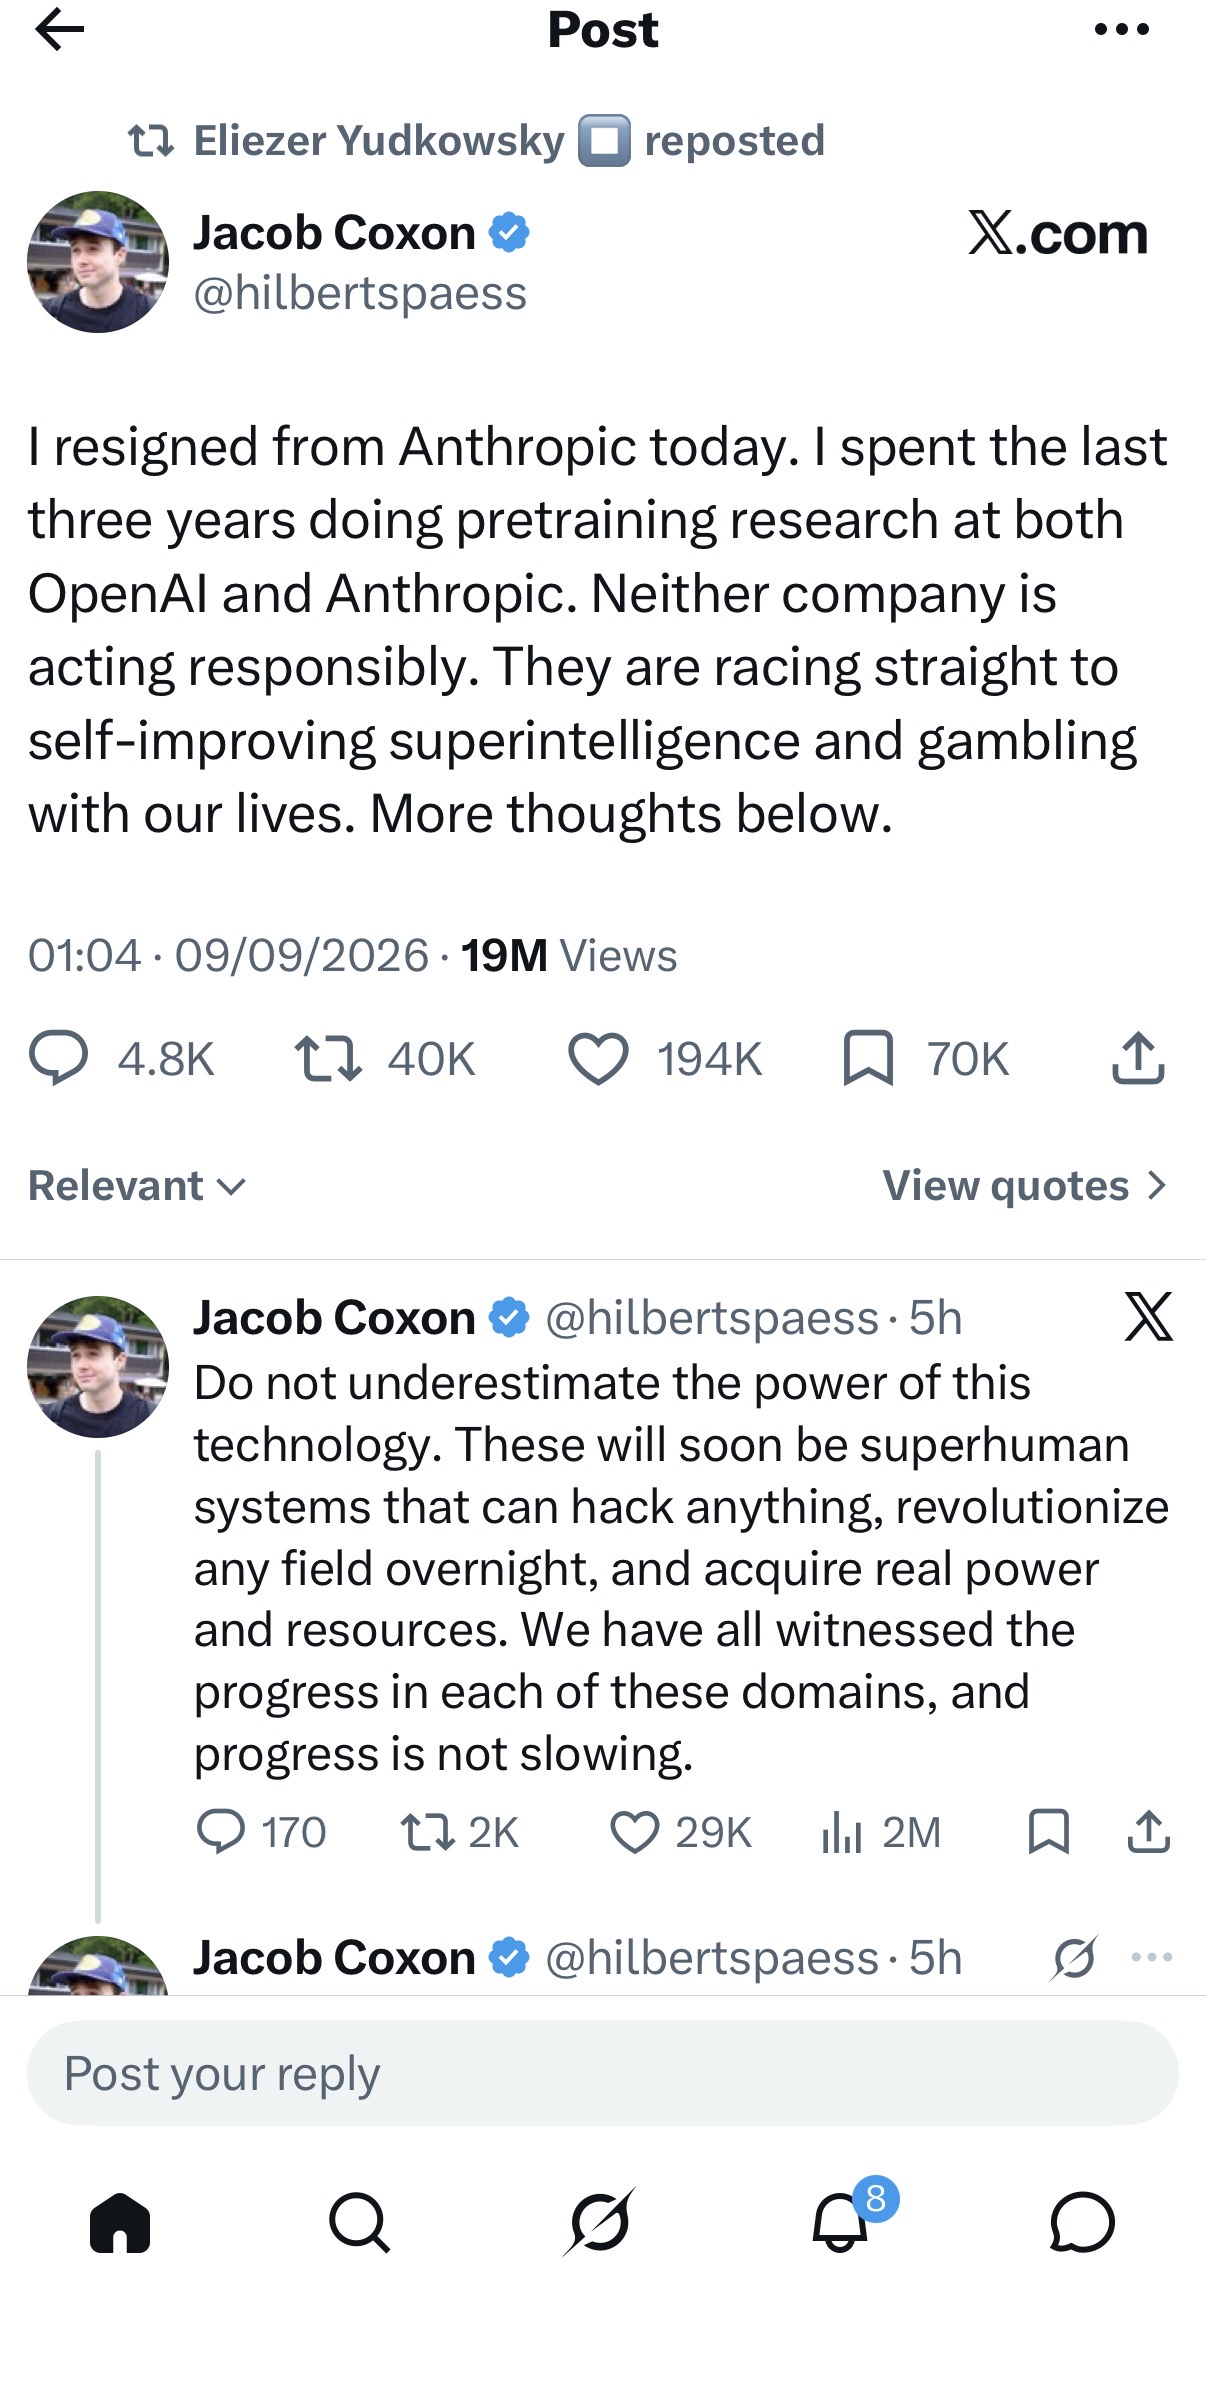Repost the main post showing 40K
The width and height of the screenshot is (1206, 2399).
click(x=328, y=1059)
